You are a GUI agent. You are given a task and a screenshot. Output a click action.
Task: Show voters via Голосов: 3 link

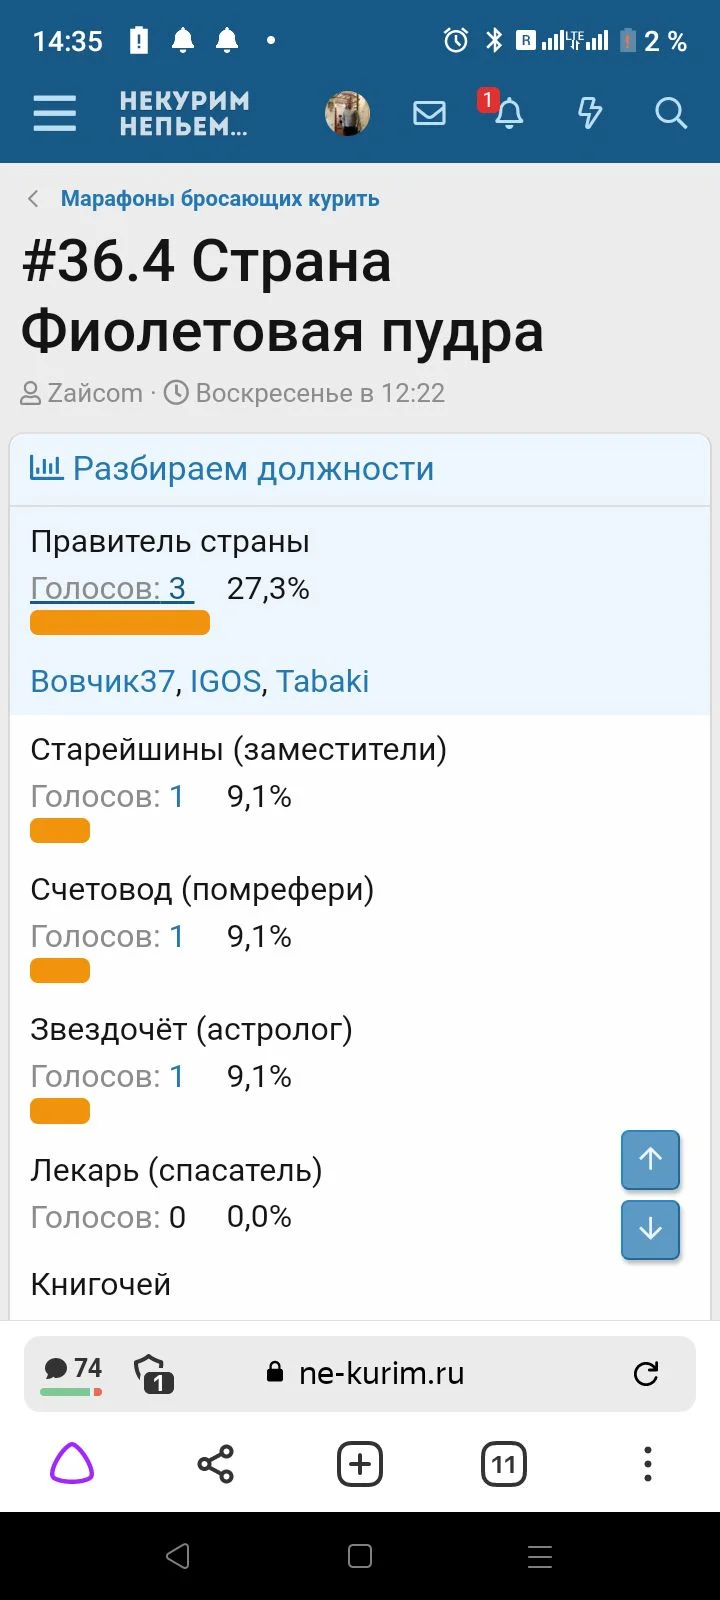[x=110, y=589]
